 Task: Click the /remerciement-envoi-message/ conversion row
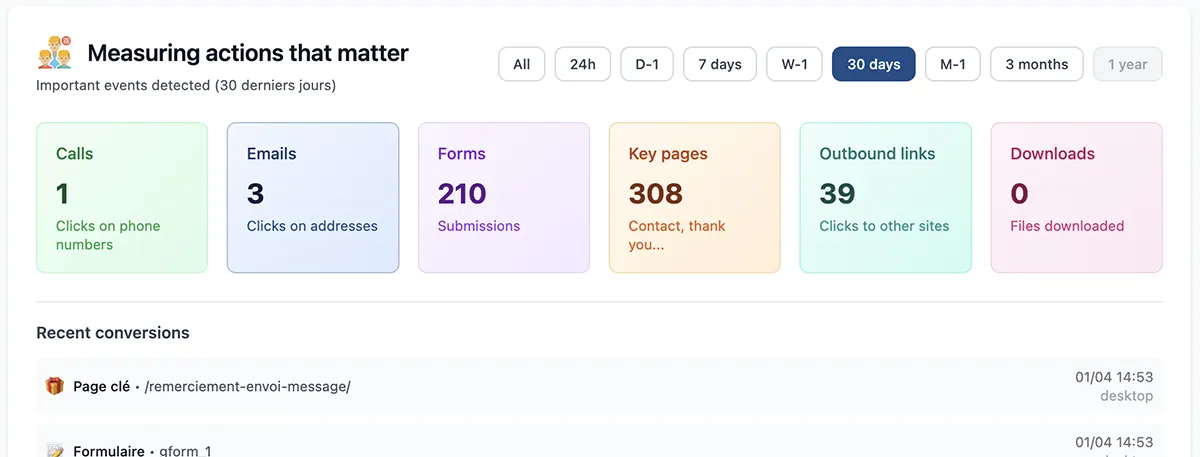click(x=599, y=386)
